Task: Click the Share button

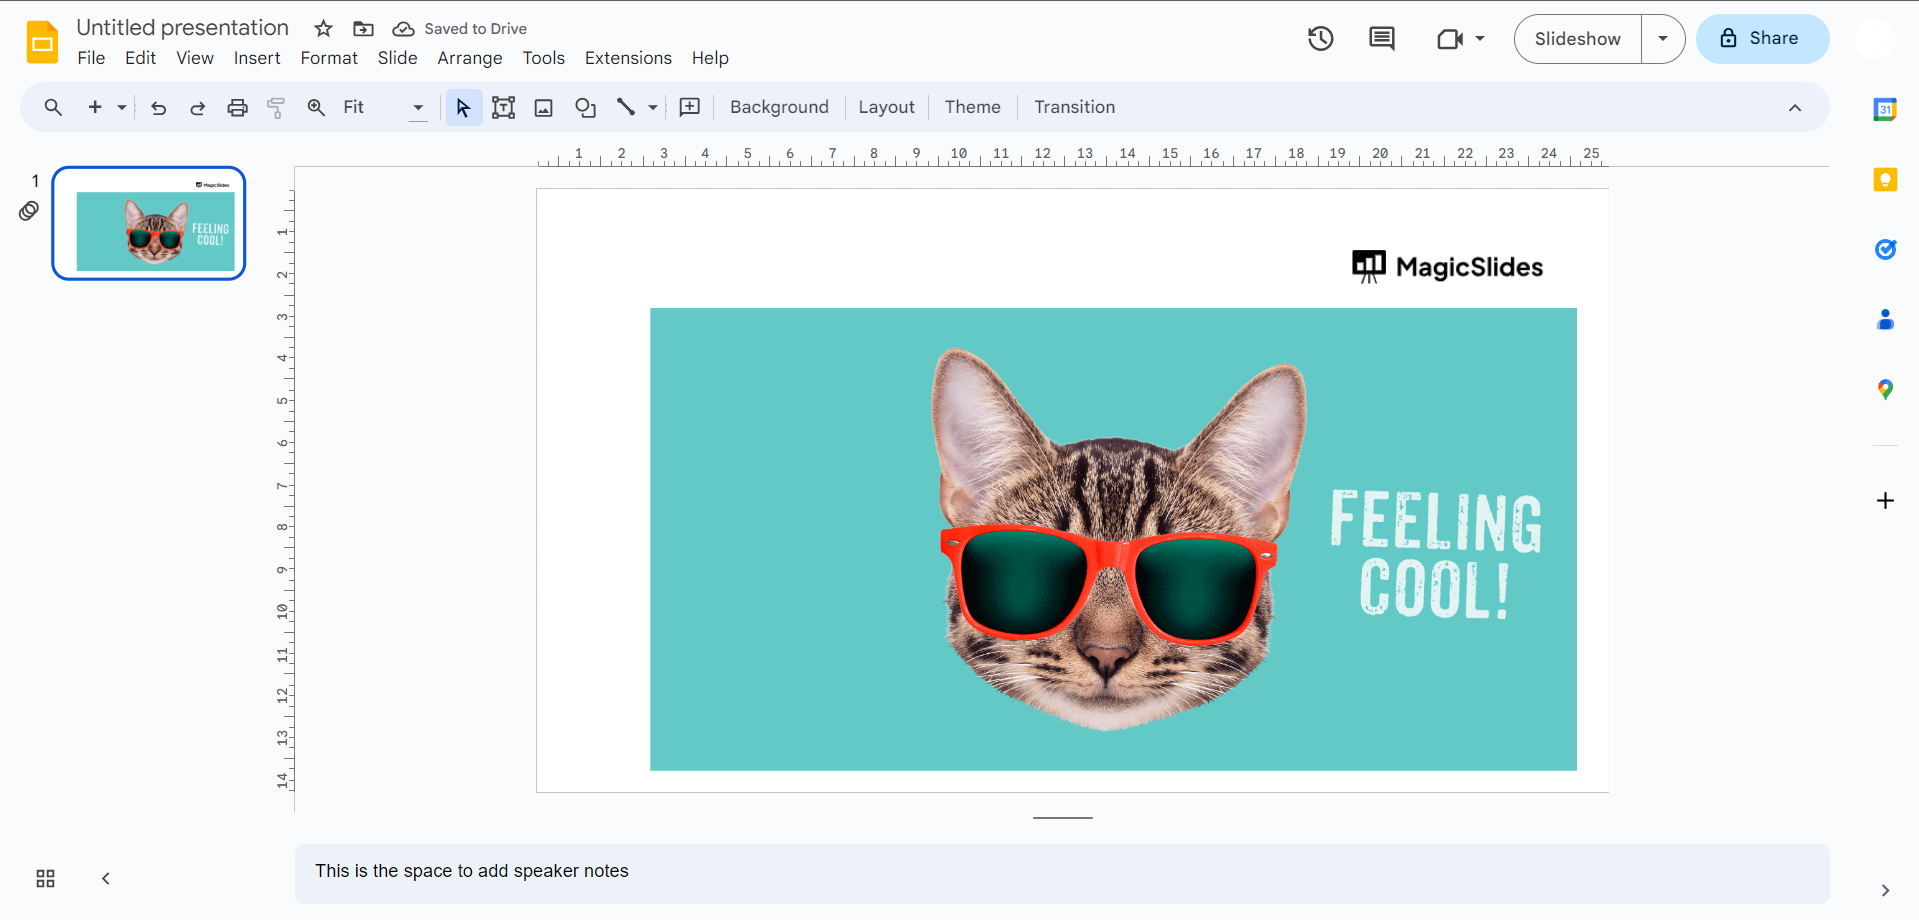Action: tap(1762, 39)
